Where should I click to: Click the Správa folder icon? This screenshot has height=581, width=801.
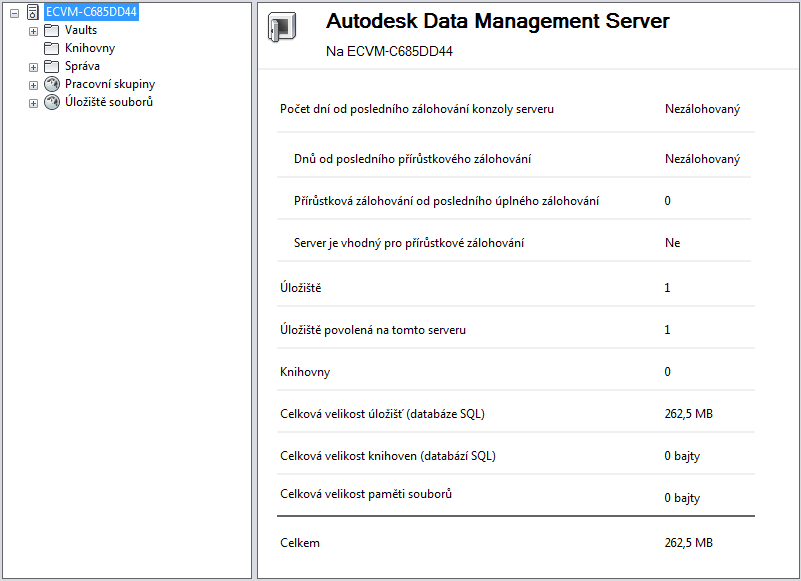[52, 66]
